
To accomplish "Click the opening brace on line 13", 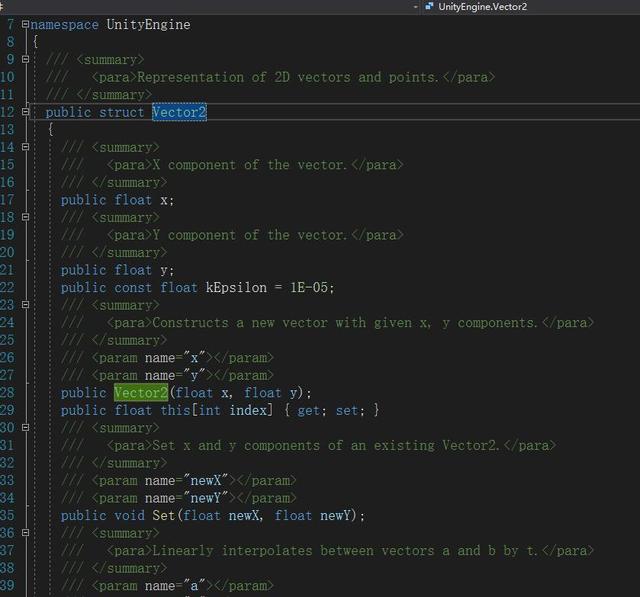I will point(51,129).
